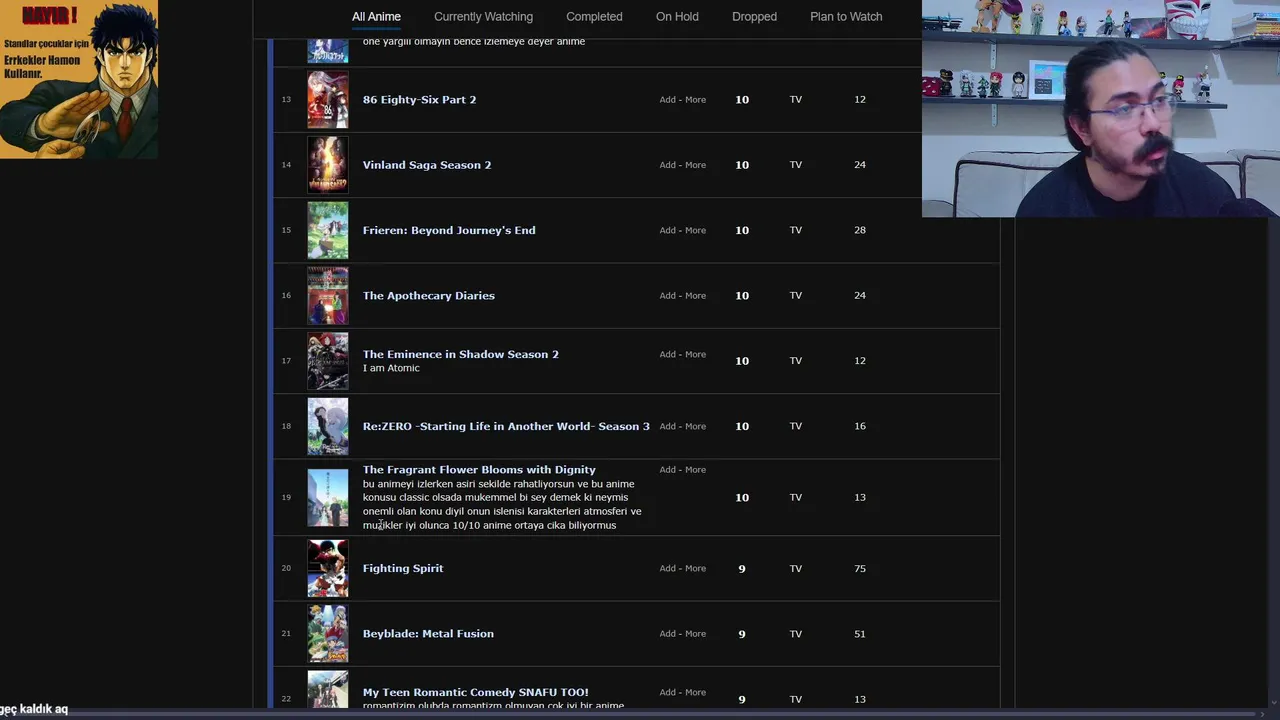Click Re:ZERO Season 3 cover thumbnail

point(328,426)
